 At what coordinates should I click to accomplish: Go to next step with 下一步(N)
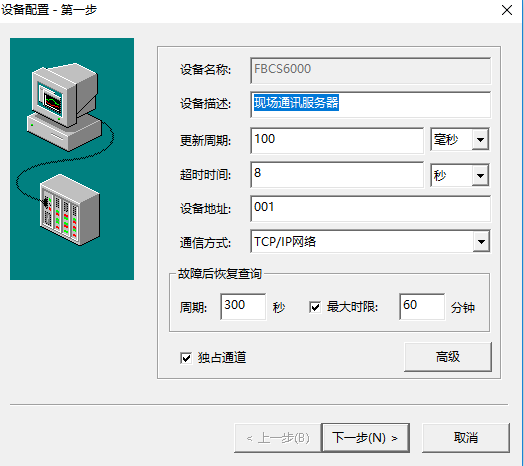[x=365, y=438]
